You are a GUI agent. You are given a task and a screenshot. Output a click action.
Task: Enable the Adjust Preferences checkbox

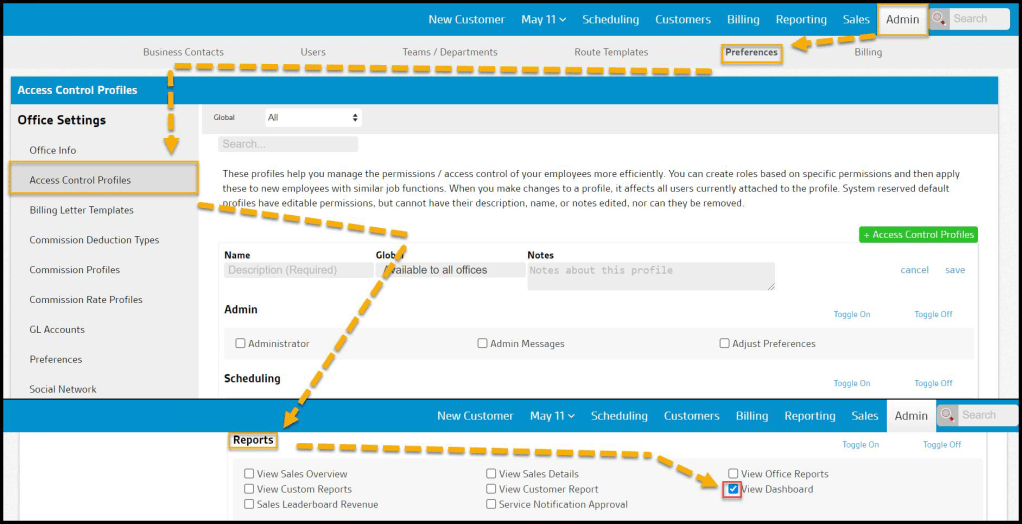click(x=724, y=344)
